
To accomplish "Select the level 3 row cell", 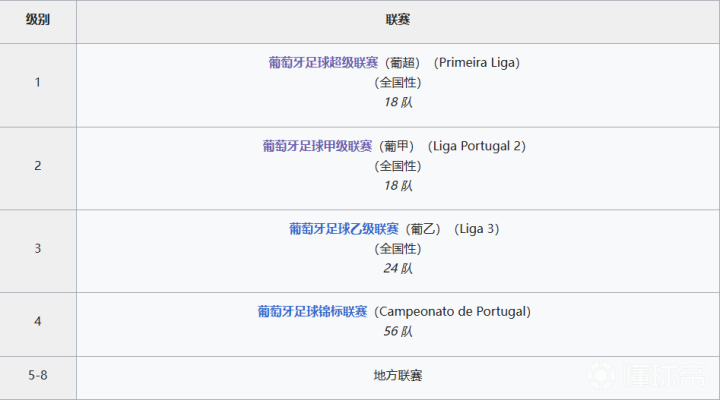I will (38, 249).
